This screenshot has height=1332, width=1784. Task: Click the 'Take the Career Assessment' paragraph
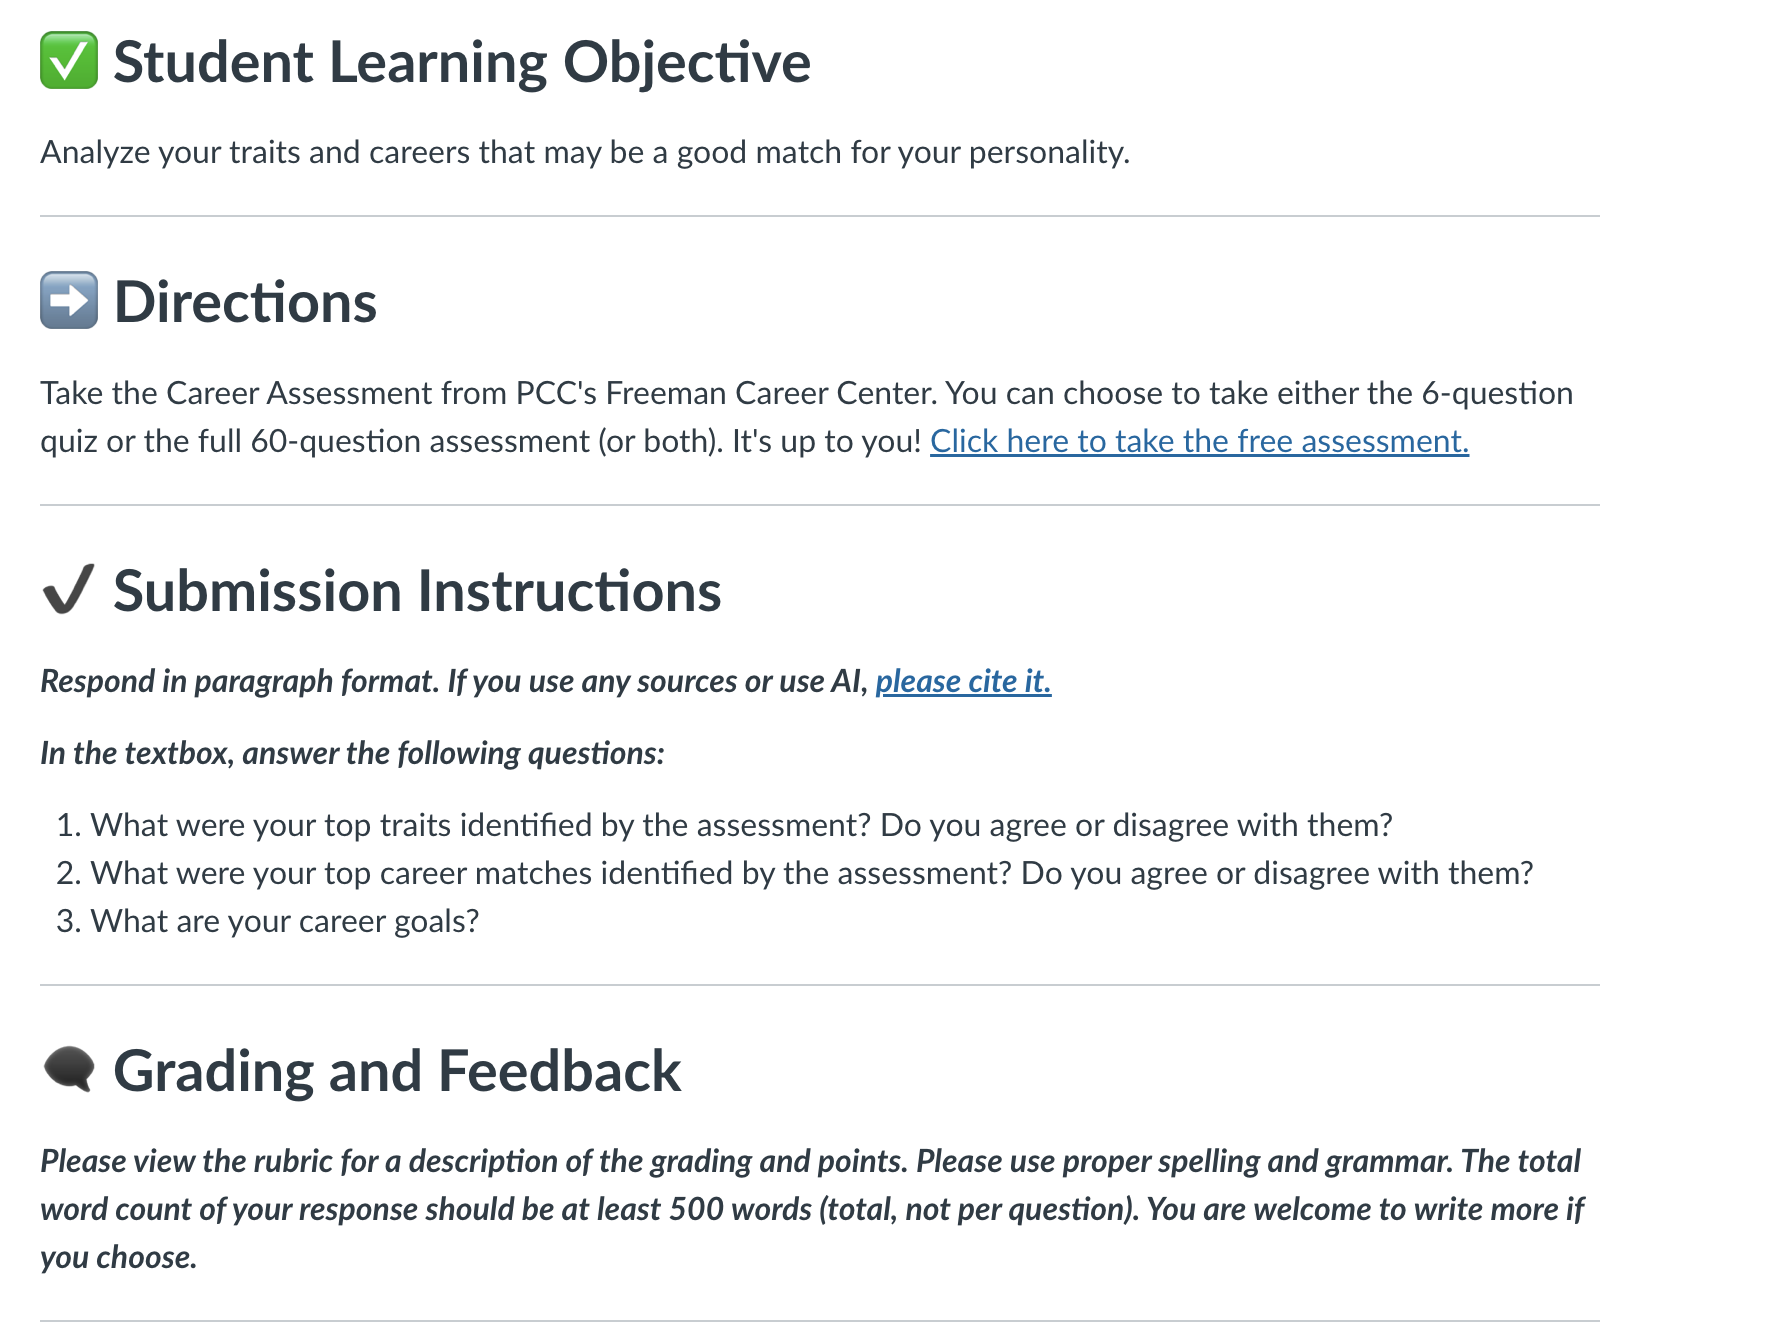(x=807, y=417)
